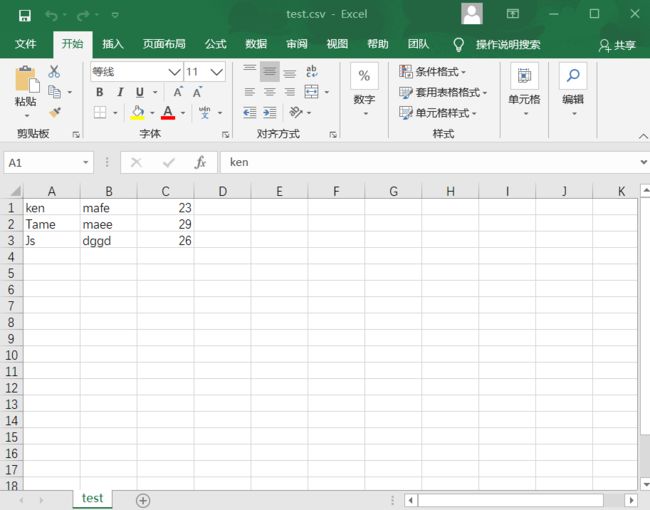Open the 团队 tab

point(418,44)
